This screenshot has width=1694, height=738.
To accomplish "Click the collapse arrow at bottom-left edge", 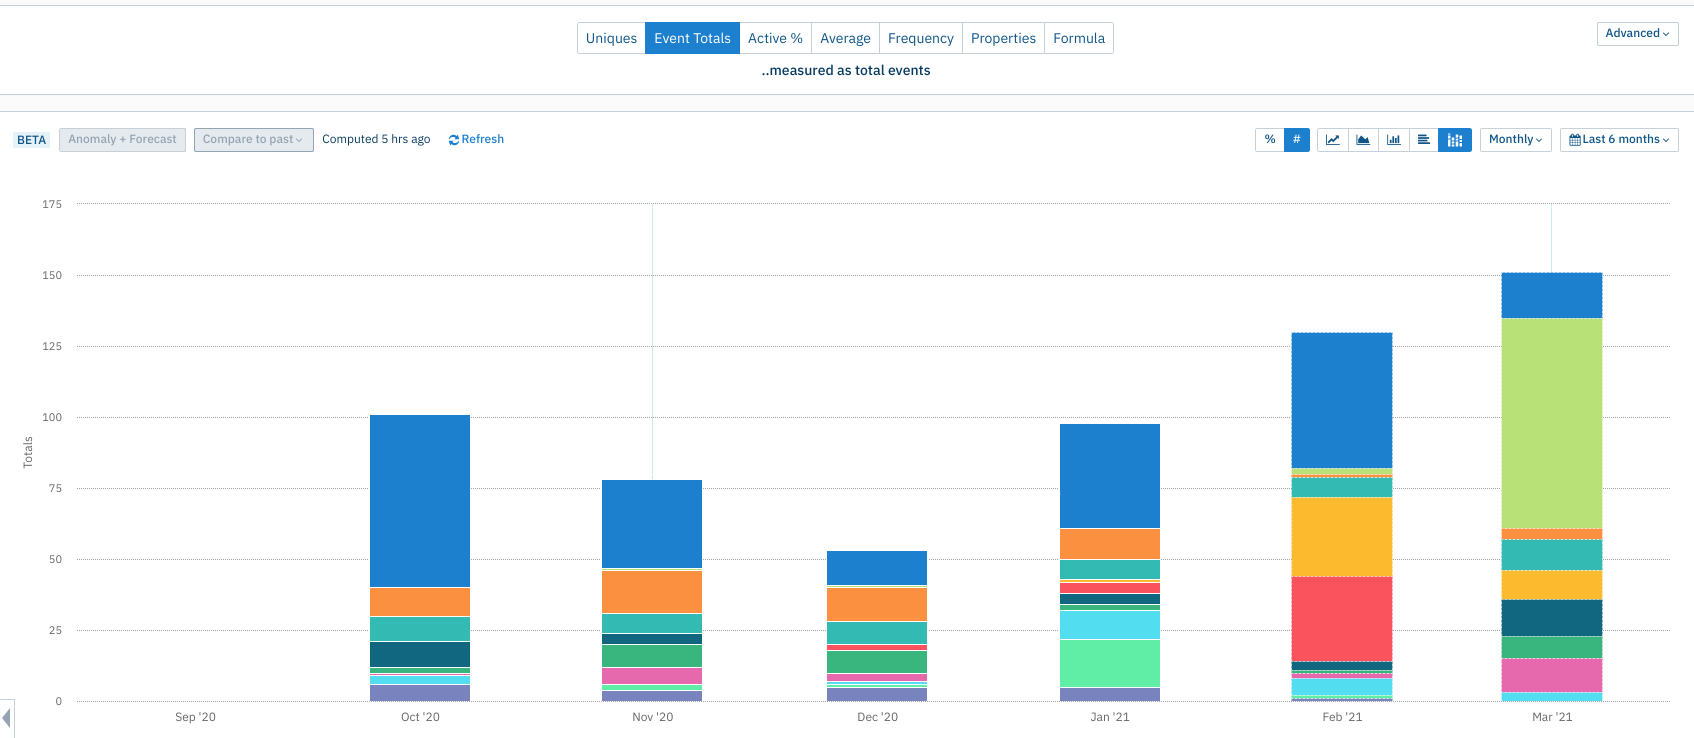I will tap(7, 718).
